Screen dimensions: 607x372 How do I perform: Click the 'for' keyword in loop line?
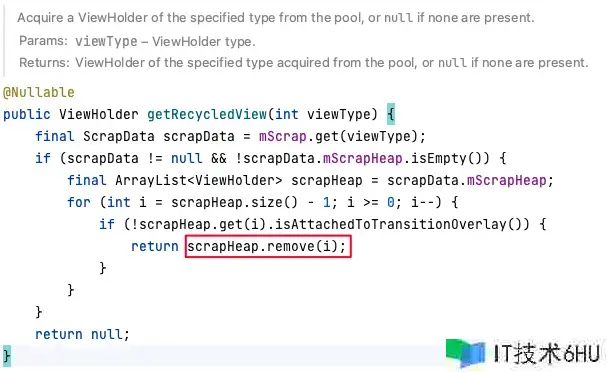click(79, 202)
